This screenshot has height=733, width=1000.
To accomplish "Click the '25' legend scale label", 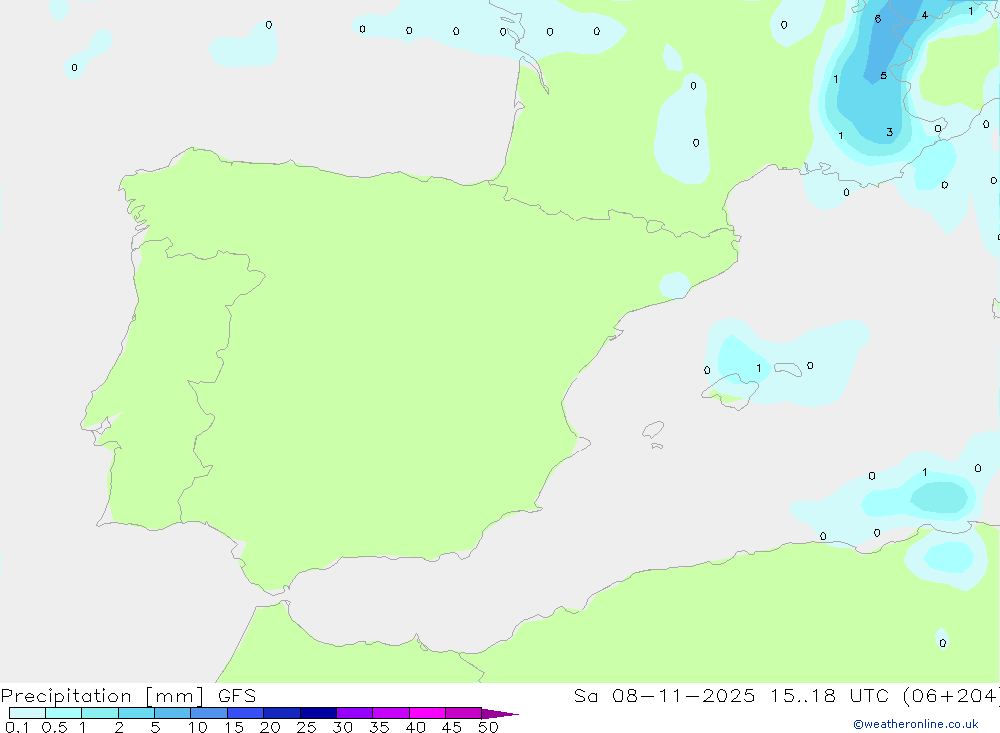I will point(306,727).
